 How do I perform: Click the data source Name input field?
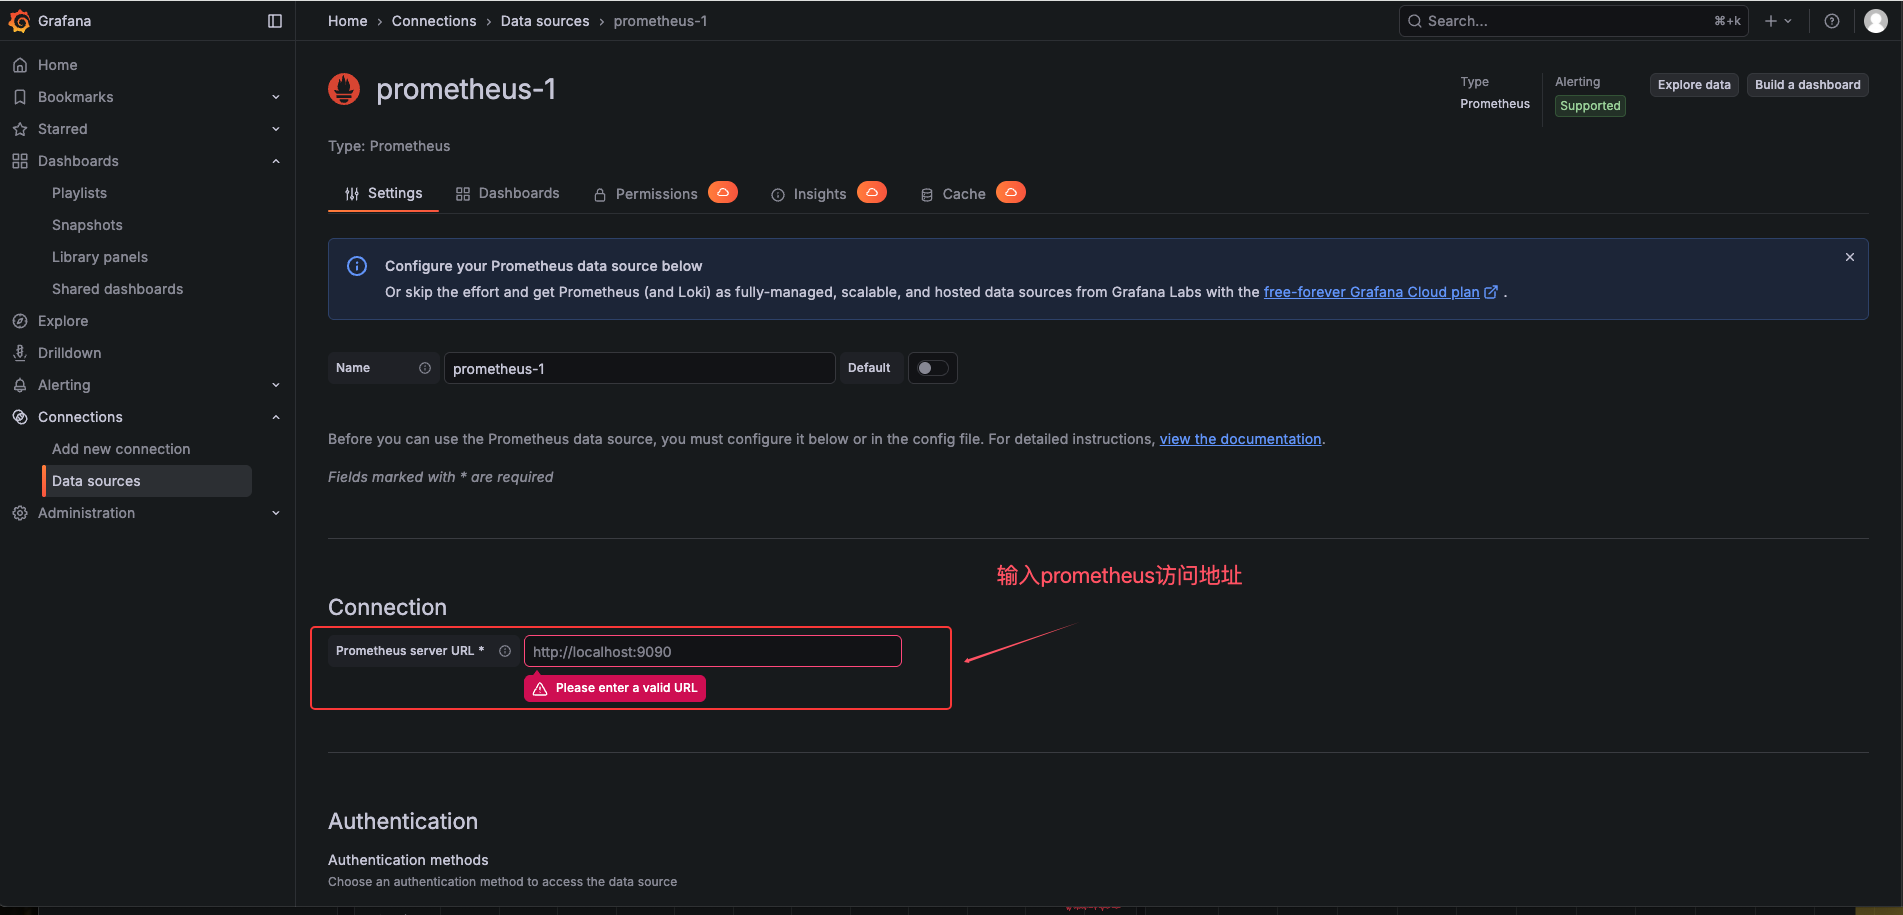(639, 368)
